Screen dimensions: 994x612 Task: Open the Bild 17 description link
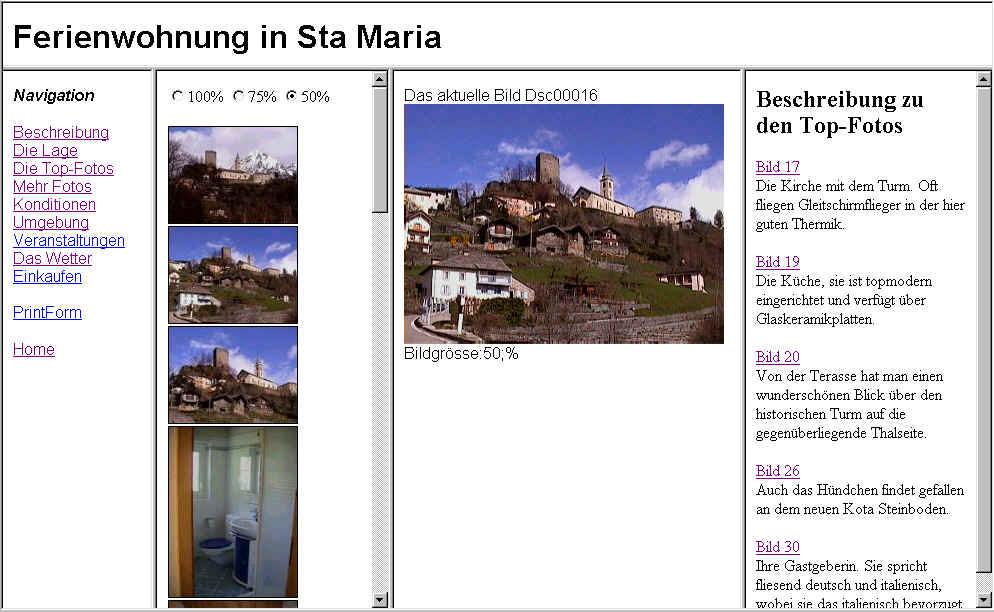click(777, 167)
